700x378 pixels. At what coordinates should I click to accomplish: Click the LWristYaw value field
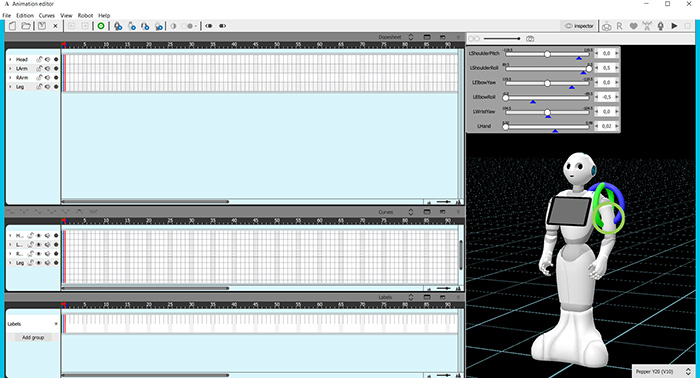coord(606,112)
